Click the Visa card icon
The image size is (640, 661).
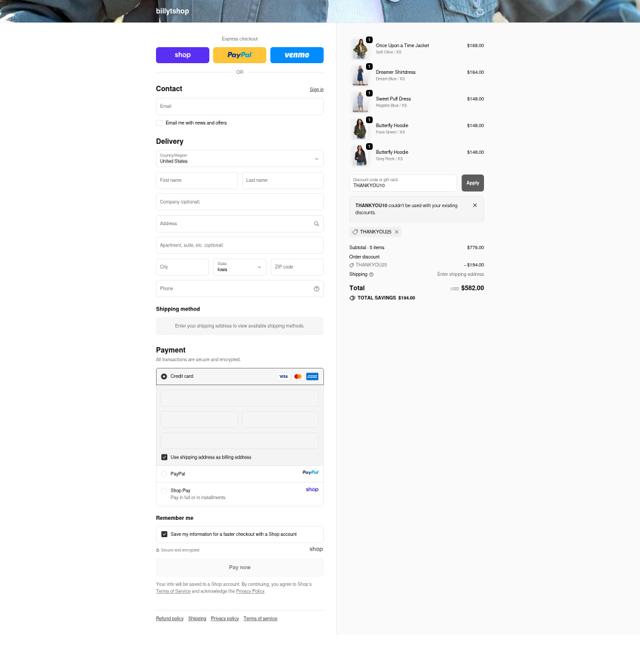pos(284,376)
